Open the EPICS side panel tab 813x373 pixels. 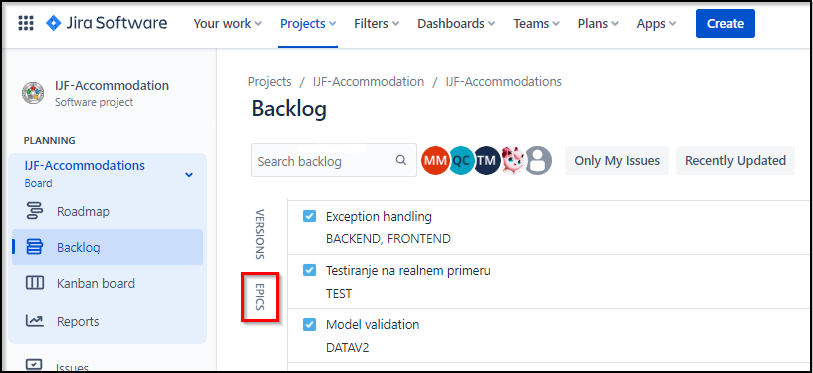click(x=260, y=297)
